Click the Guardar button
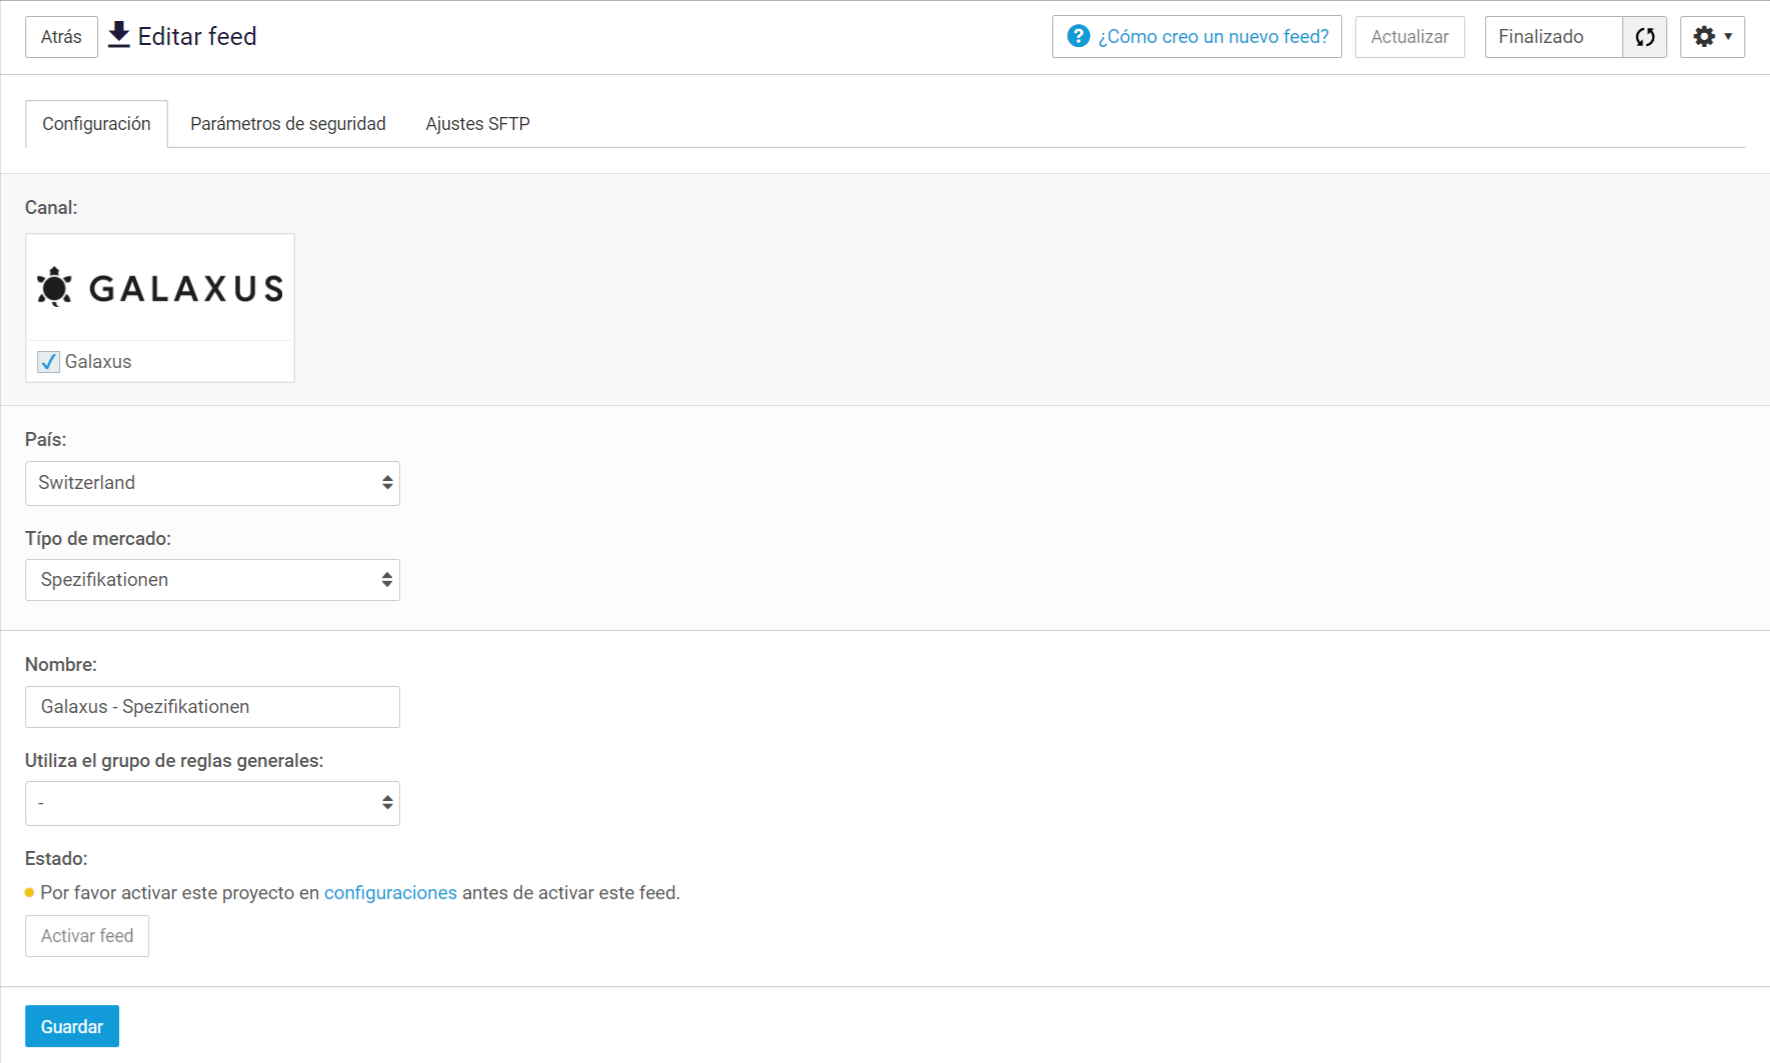Image resolution: width=1770 pixels, height=1063 pixels. 72,1026
